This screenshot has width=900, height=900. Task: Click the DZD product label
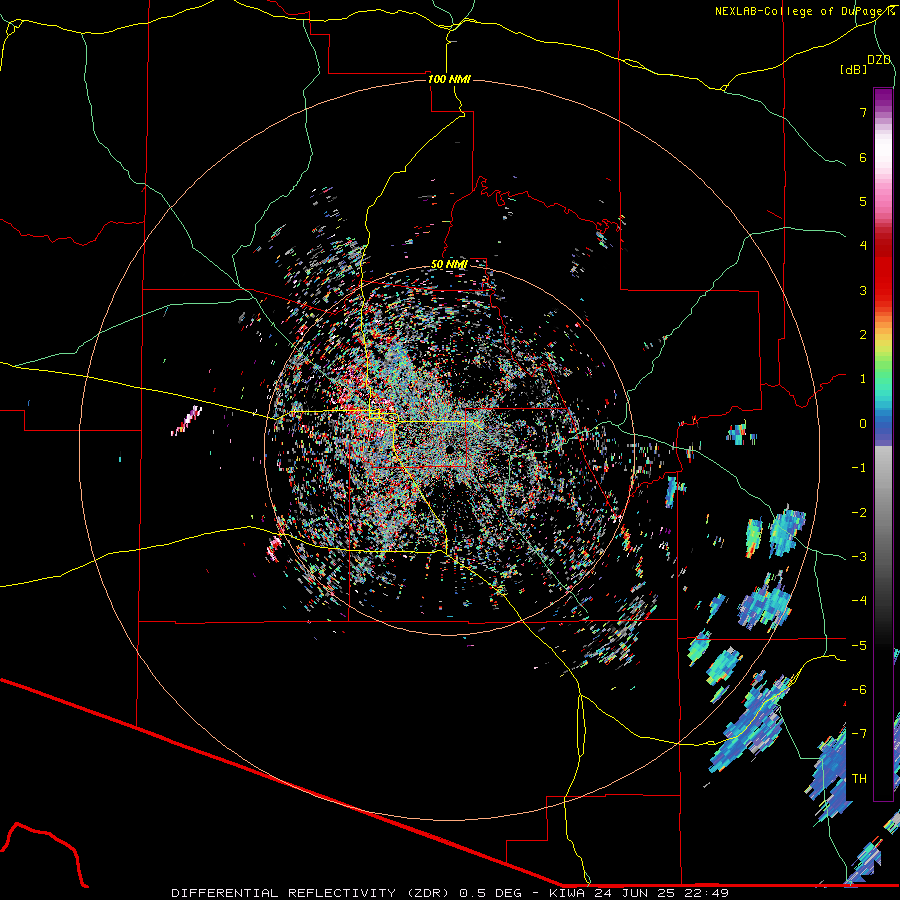point(879,60)
